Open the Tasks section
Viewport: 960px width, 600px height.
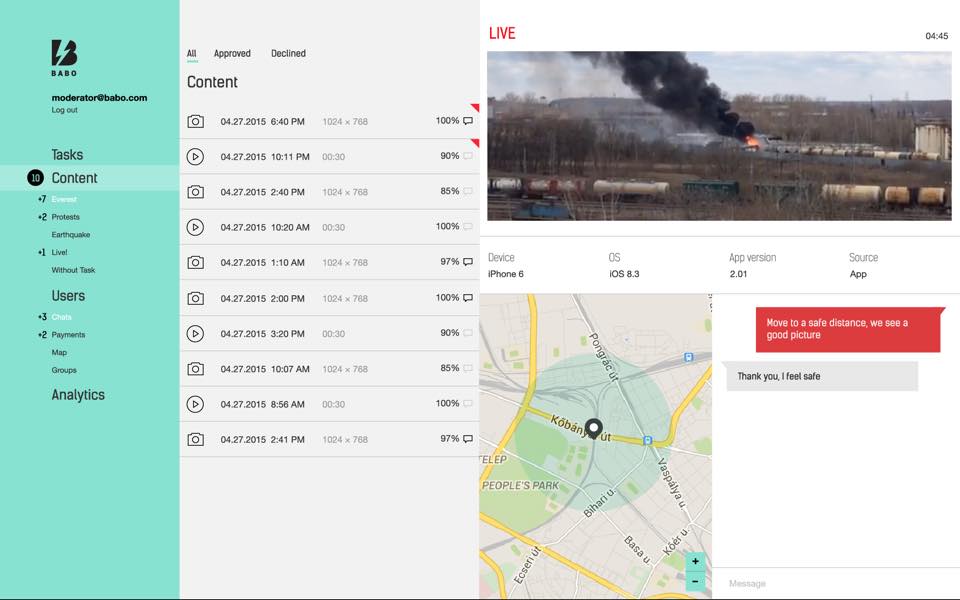tap(67, 155)
